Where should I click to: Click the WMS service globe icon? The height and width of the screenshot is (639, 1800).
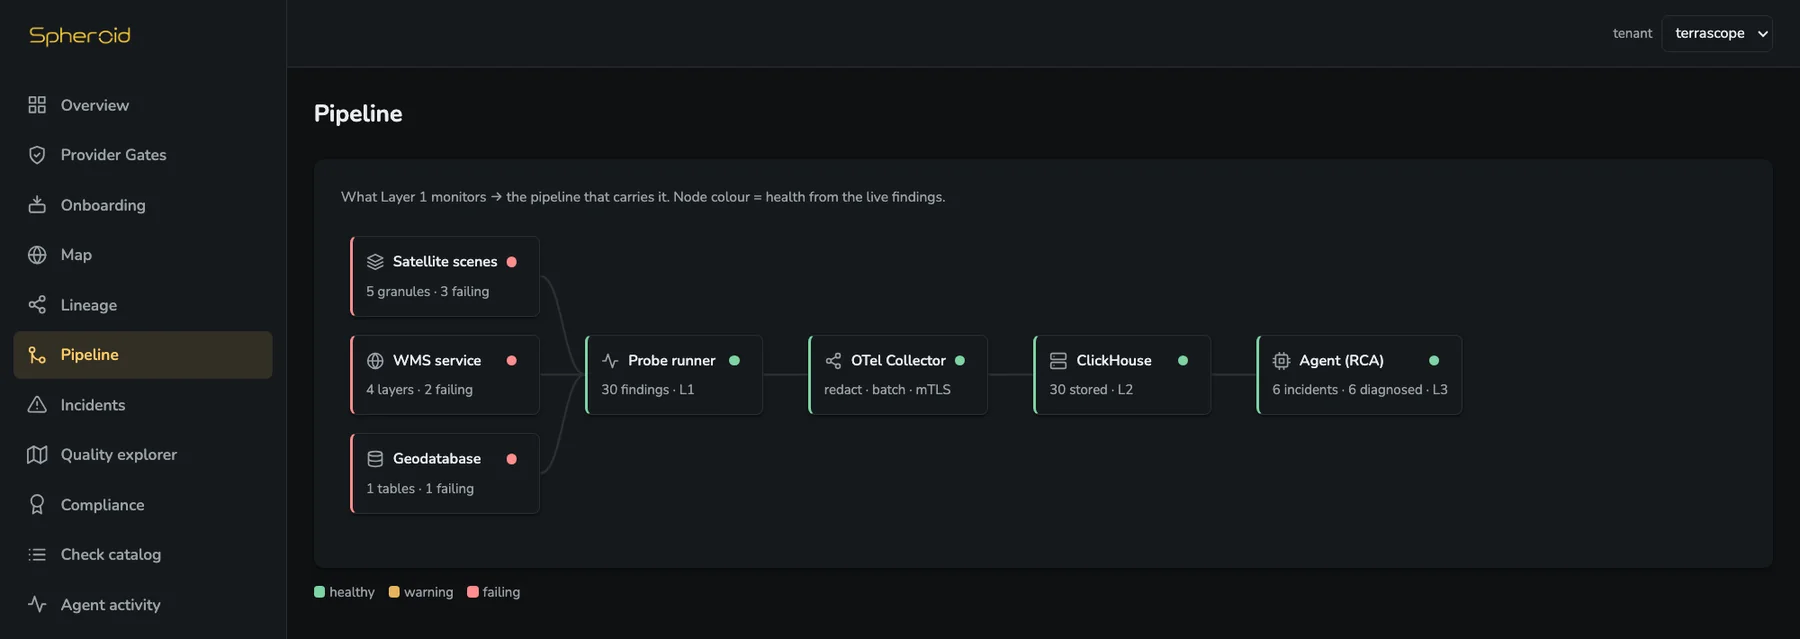click(x=375, y=361)
